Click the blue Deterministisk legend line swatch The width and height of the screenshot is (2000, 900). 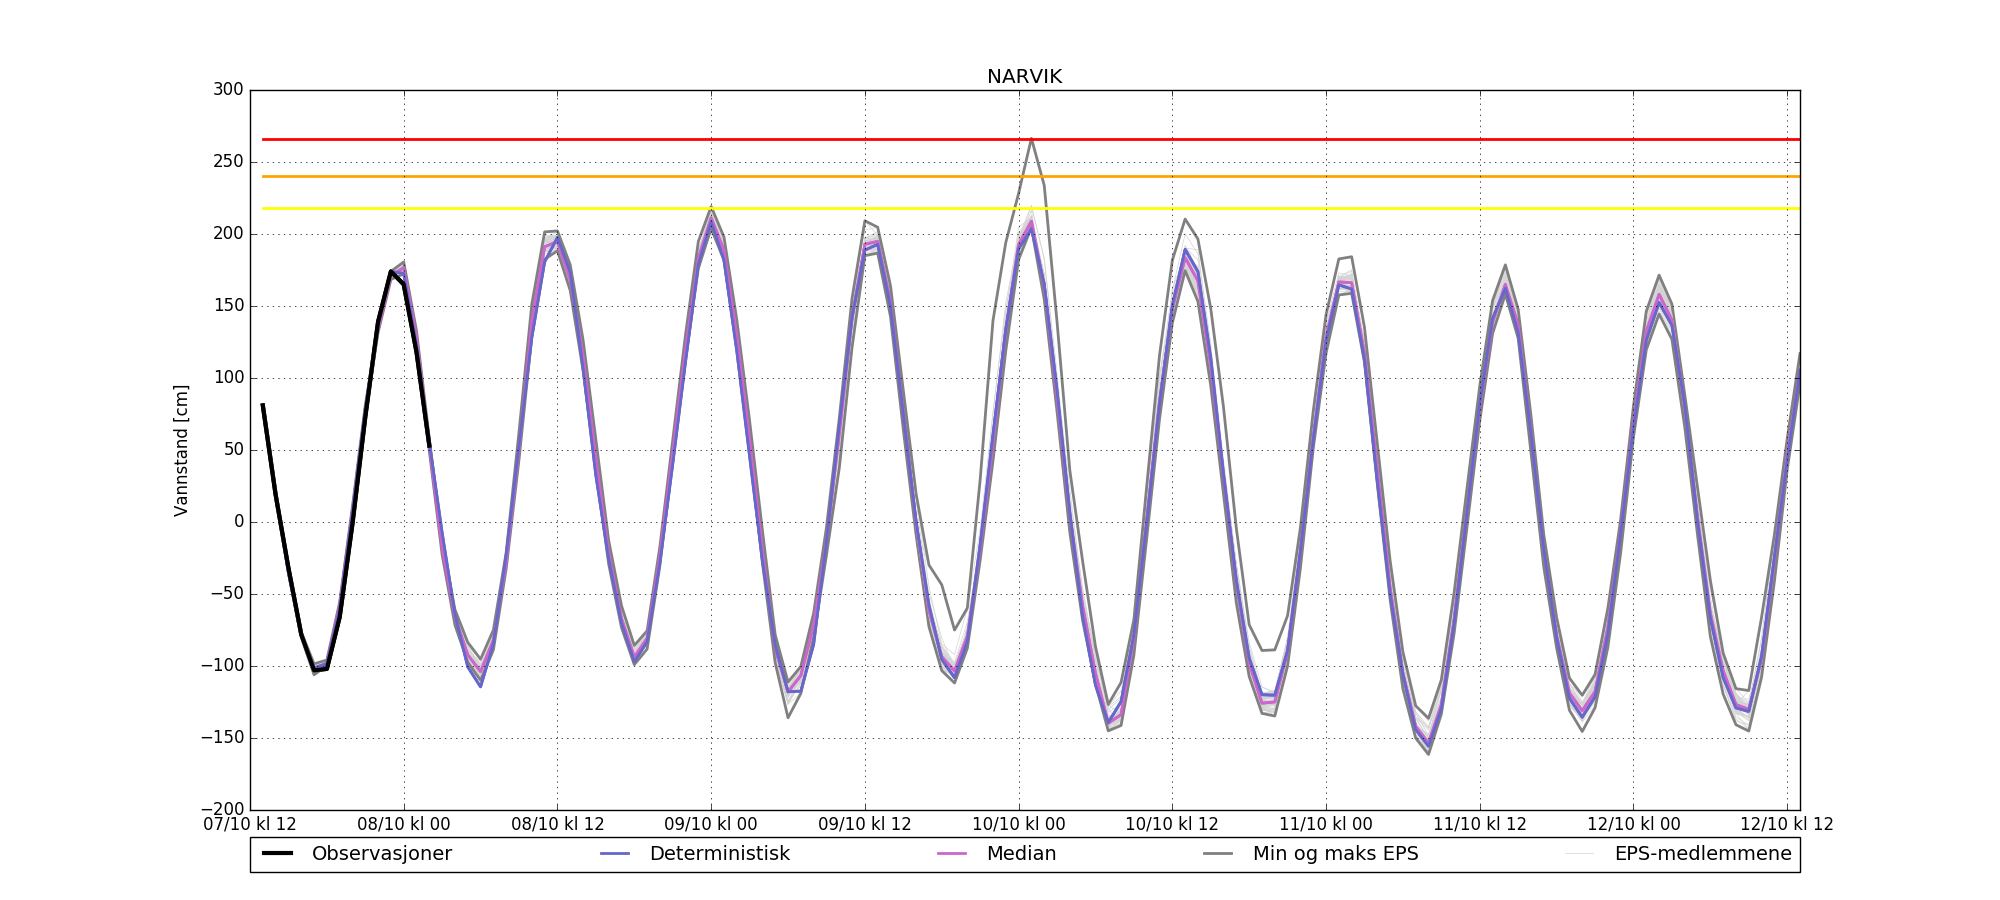[x=615, y=854]
